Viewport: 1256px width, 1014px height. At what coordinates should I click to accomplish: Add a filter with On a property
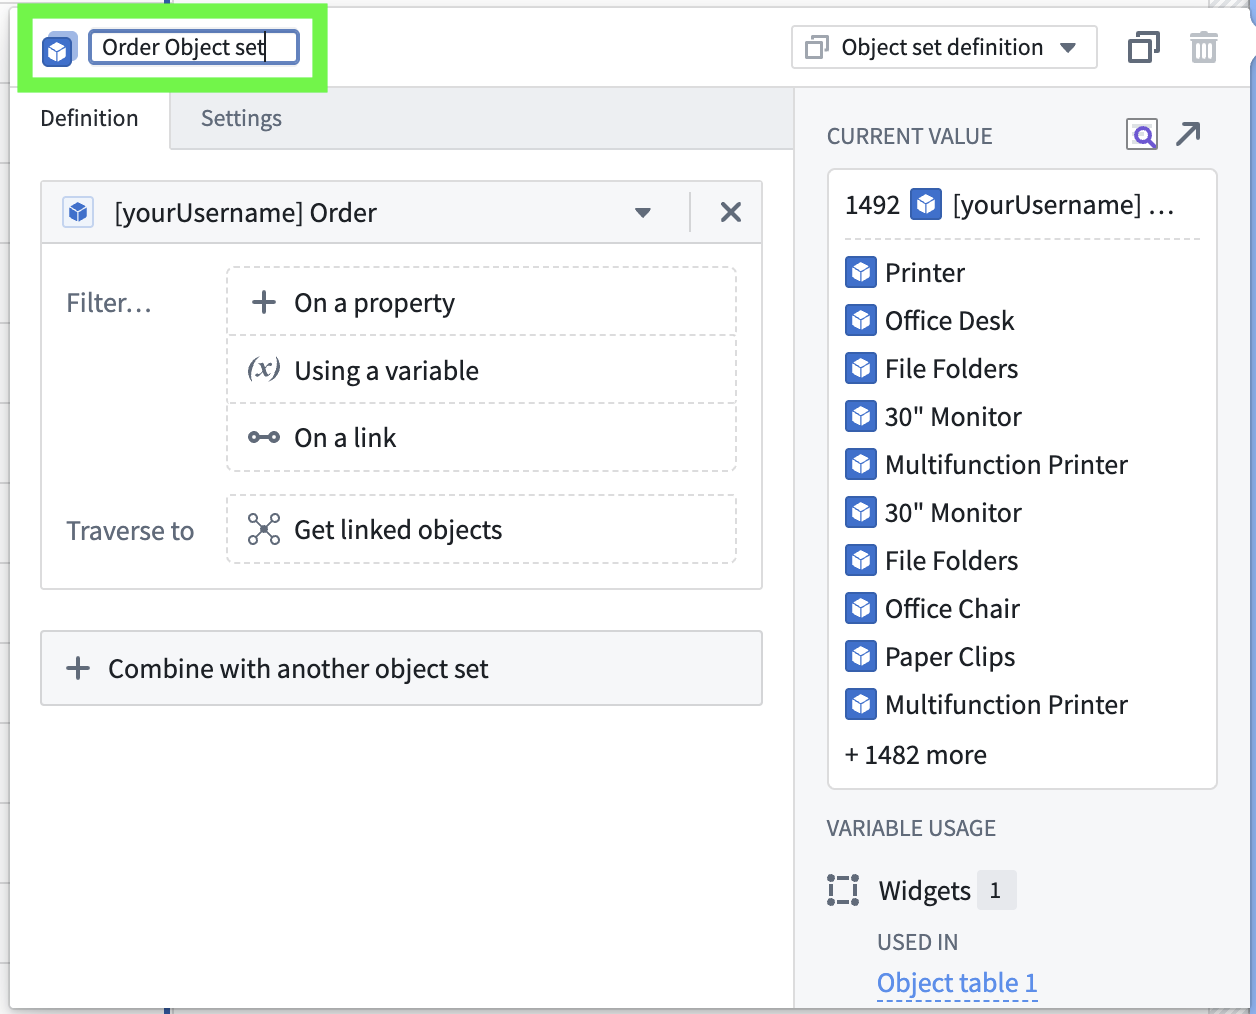373,302
